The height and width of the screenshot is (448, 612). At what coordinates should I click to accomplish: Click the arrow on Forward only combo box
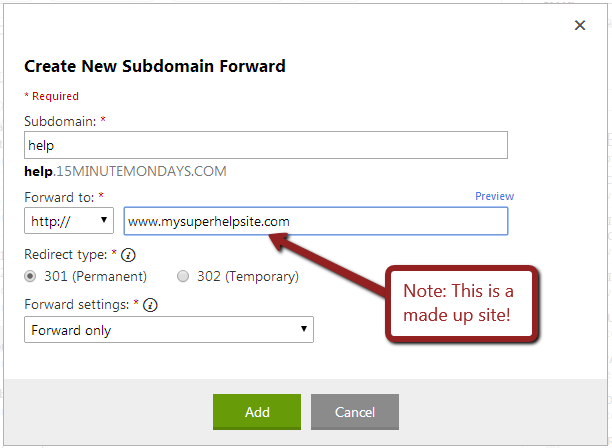304,329
